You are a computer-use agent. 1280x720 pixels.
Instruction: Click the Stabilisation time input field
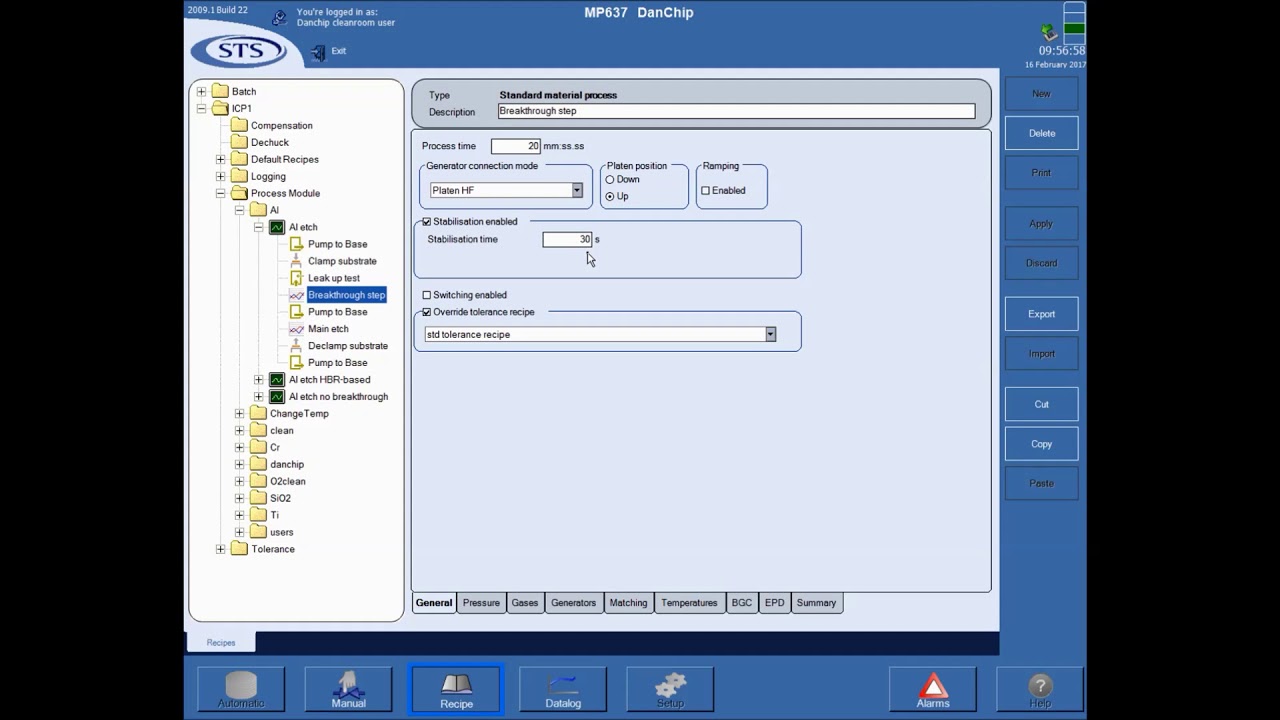[x=567, y=239]
